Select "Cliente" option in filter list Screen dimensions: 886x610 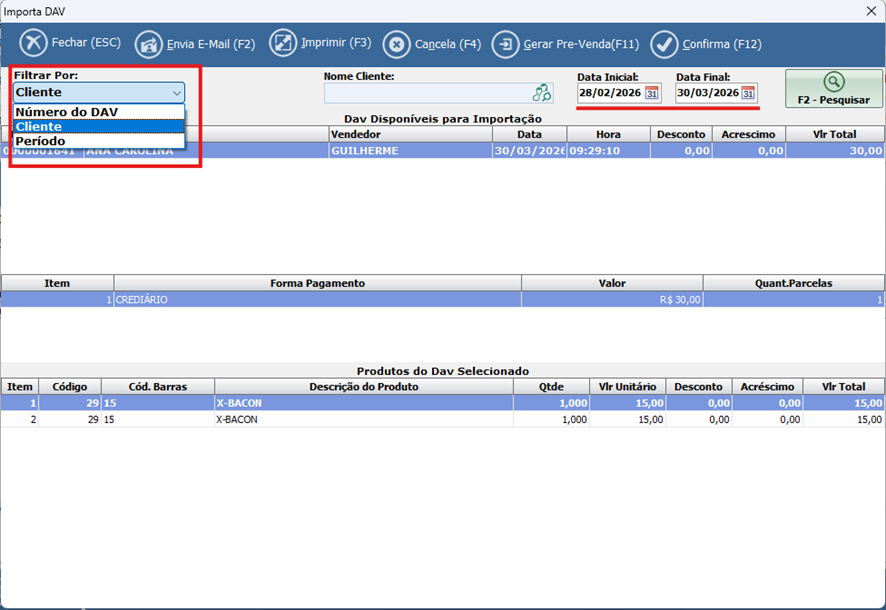39,127
